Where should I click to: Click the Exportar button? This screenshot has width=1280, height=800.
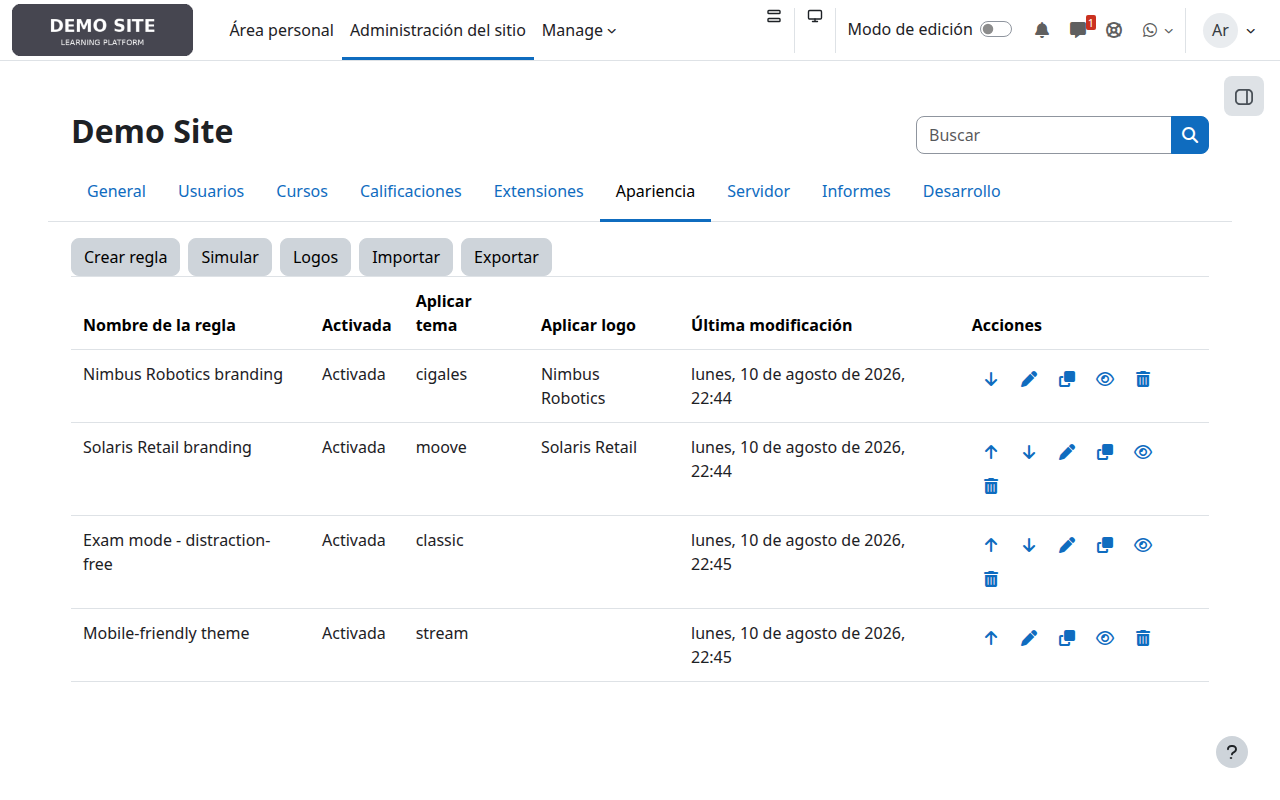tap(506, 257)
